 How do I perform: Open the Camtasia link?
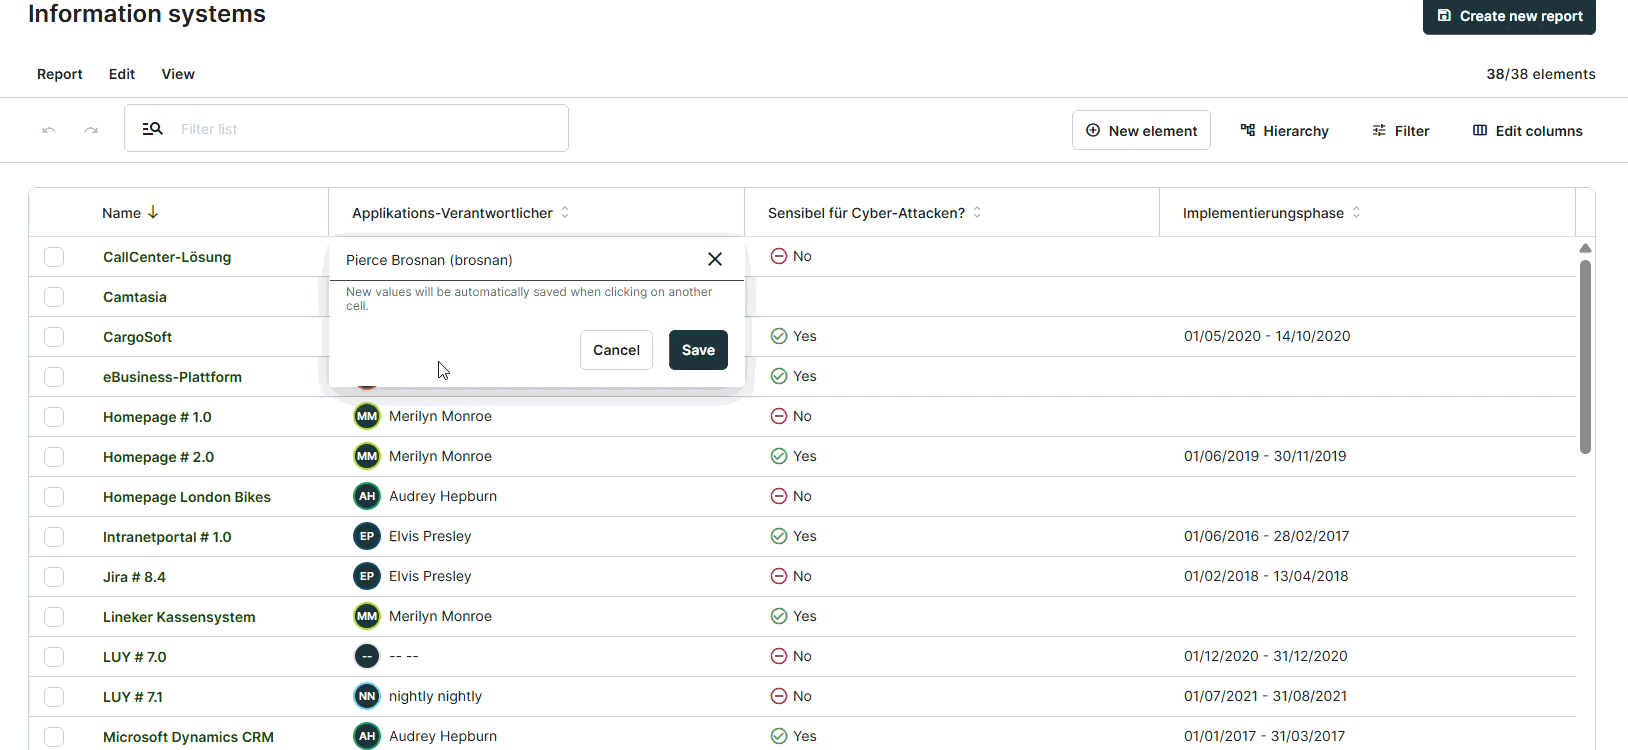pos(135,297)
